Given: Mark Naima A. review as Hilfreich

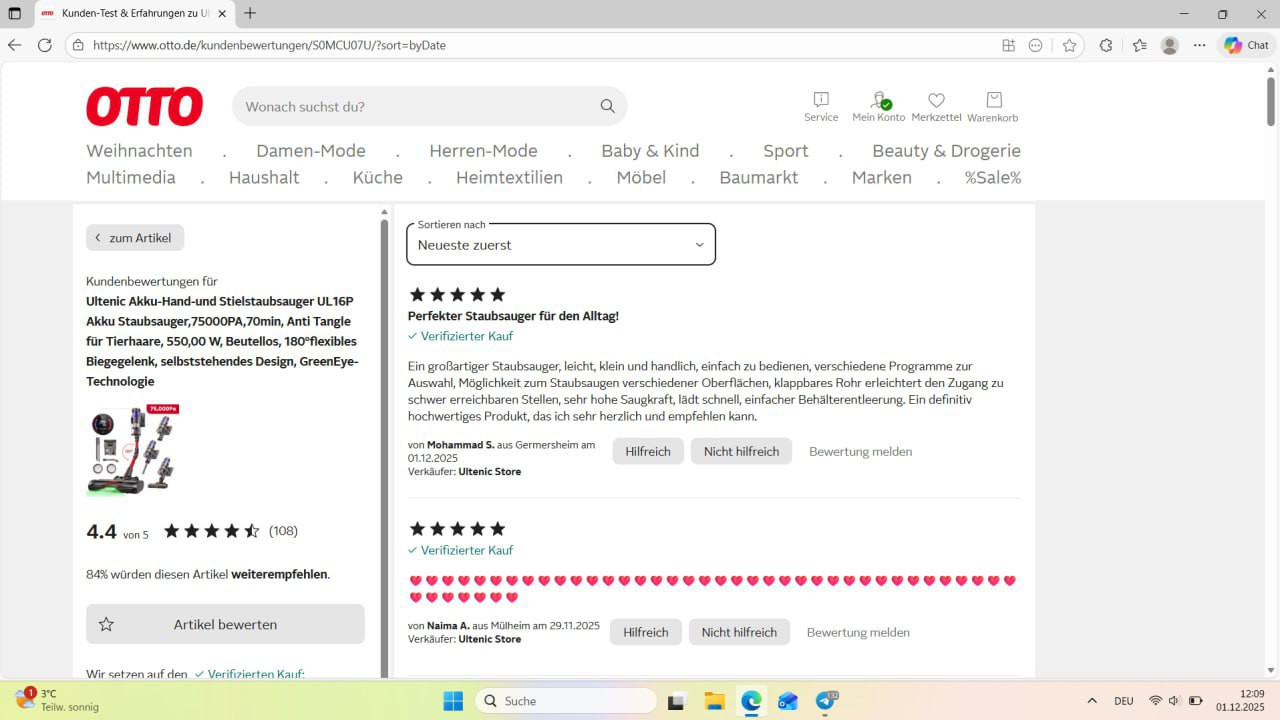Looking at the screenshot, I should (646, 632).
